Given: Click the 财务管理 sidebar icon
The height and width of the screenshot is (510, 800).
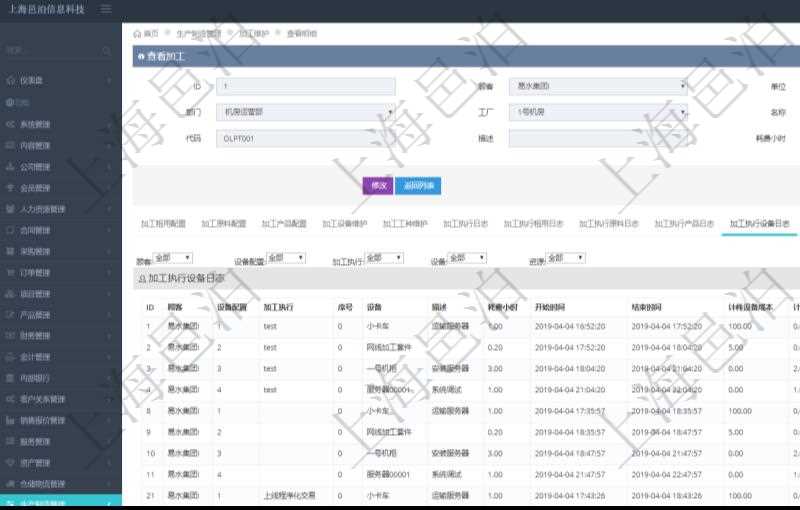Looking at the screenshot, I should click(x=10, y=336).
